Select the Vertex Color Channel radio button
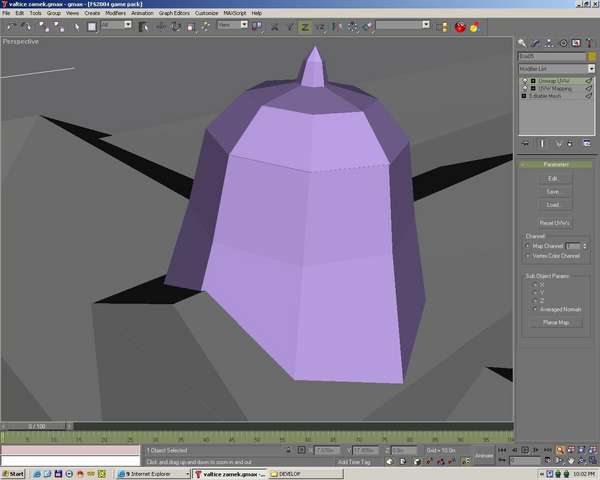Viewport: 600px width, 480px height. coord(527,256)
